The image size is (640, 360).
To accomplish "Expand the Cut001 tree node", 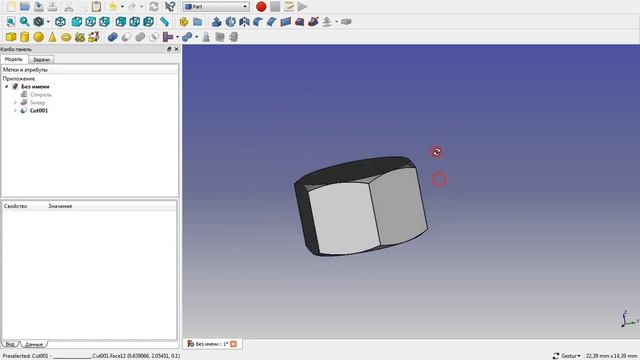I will click(x=16, y=111).
